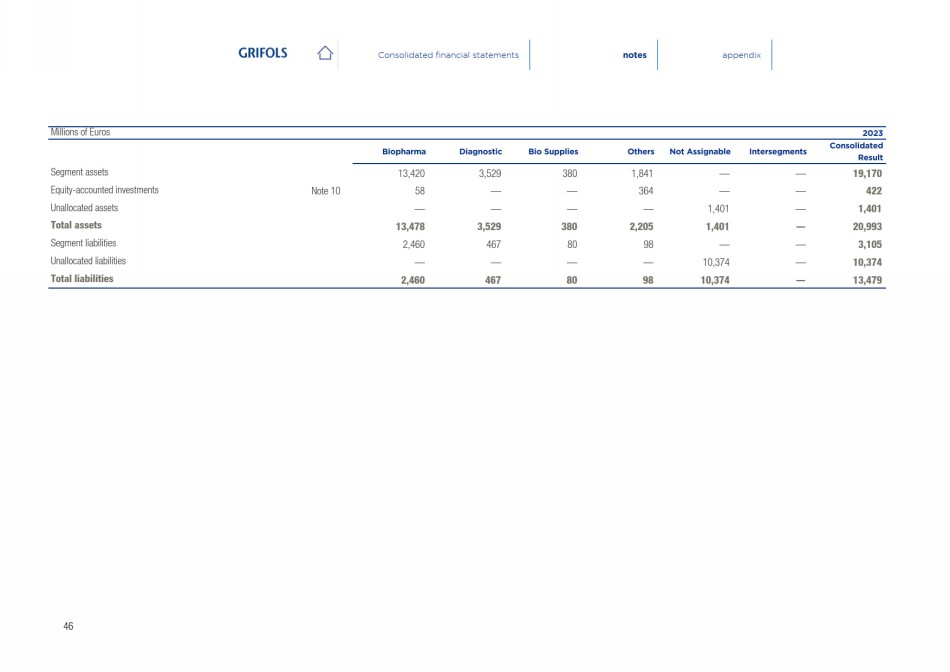Image resolution: width=950 pixels, height=672 pixels.
Task: Click the Consolidated Result column header
Action: 856,152
